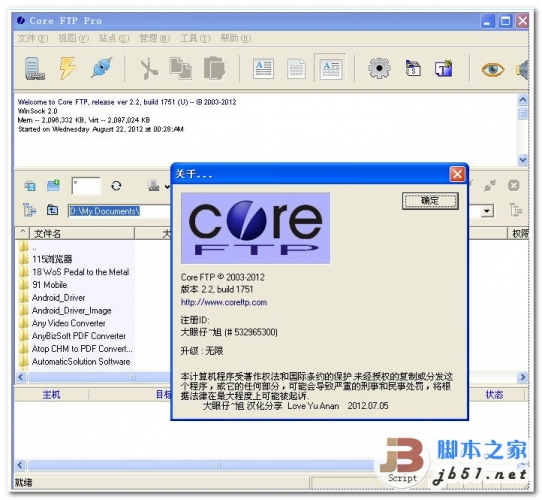Click the 状态 queue column header
The height and width of the screenshot is (500, 542).
coord(494,395)
